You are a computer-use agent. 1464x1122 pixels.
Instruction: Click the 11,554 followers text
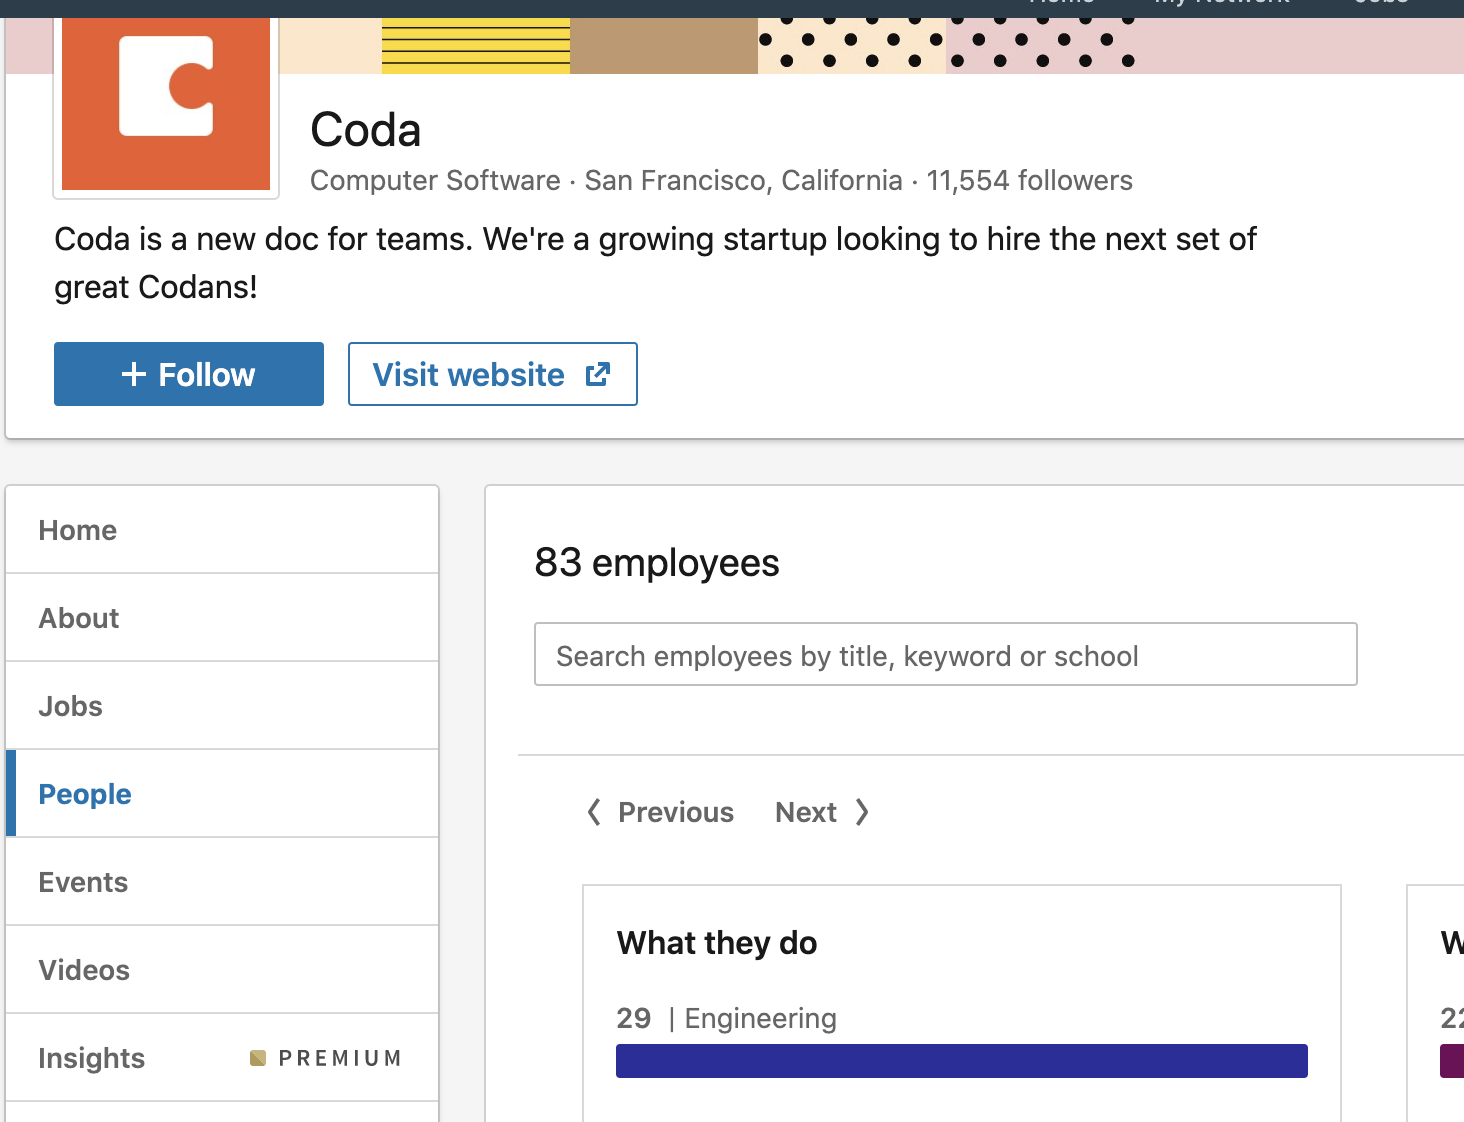click(1029, 180)
